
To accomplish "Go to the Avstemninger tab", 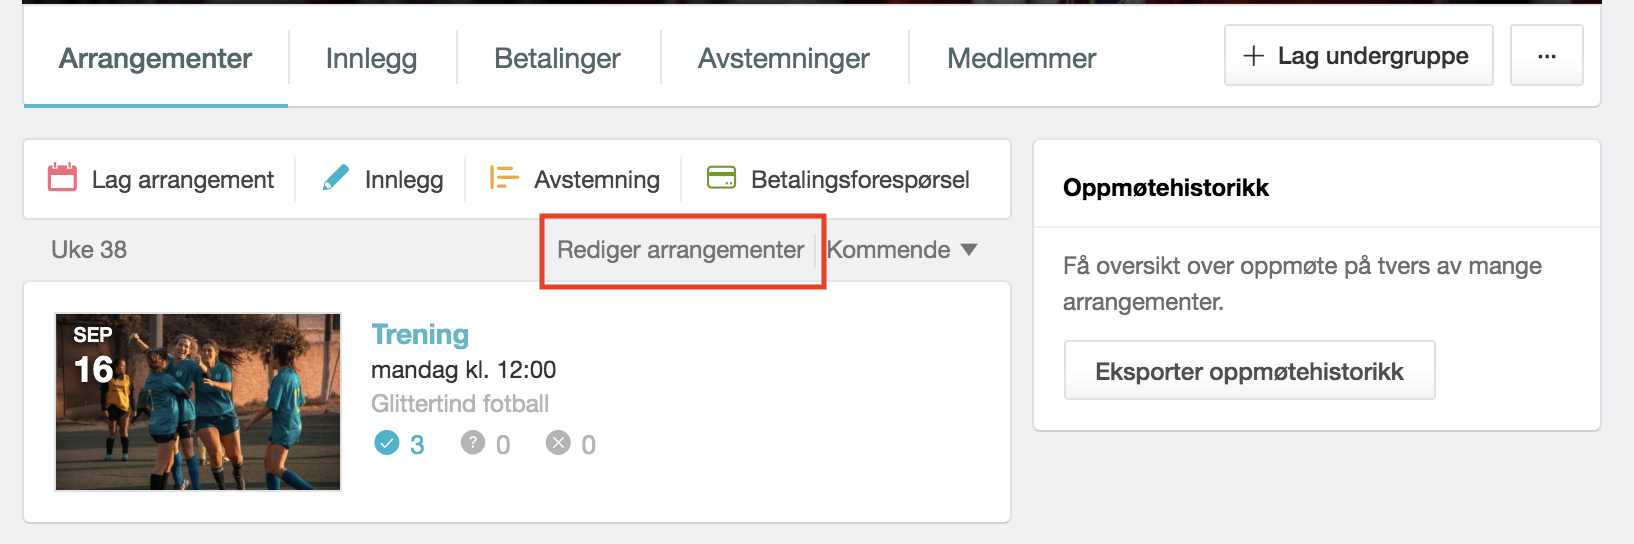I will [784, 58].
